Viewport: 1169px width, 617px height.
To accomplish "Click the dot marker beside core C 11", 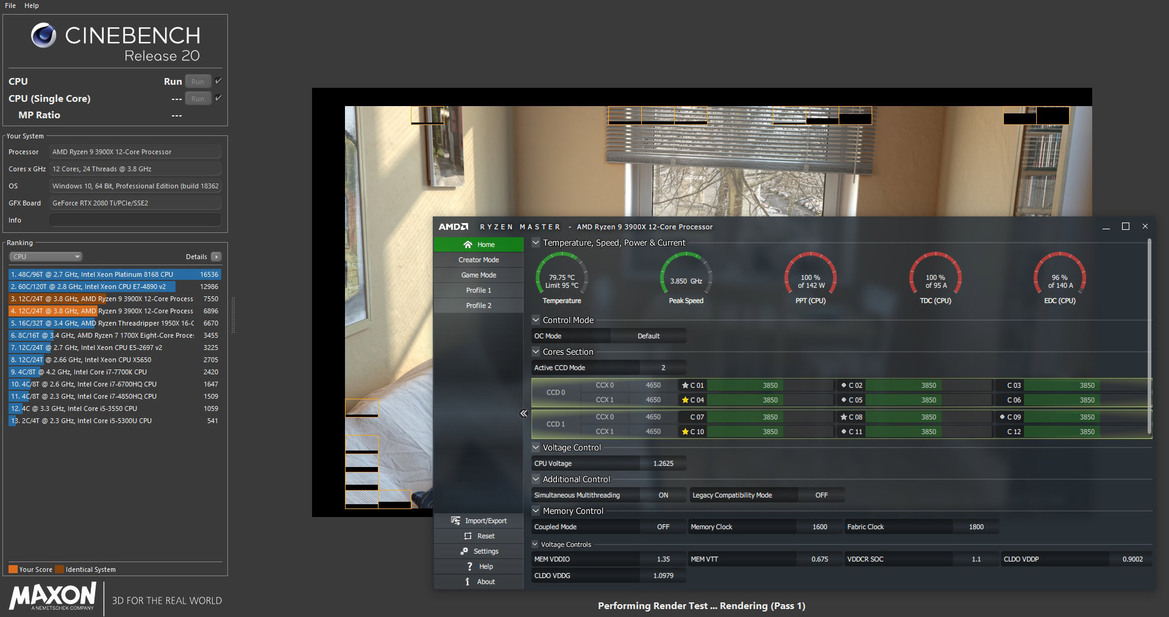I will pos(844,431).
